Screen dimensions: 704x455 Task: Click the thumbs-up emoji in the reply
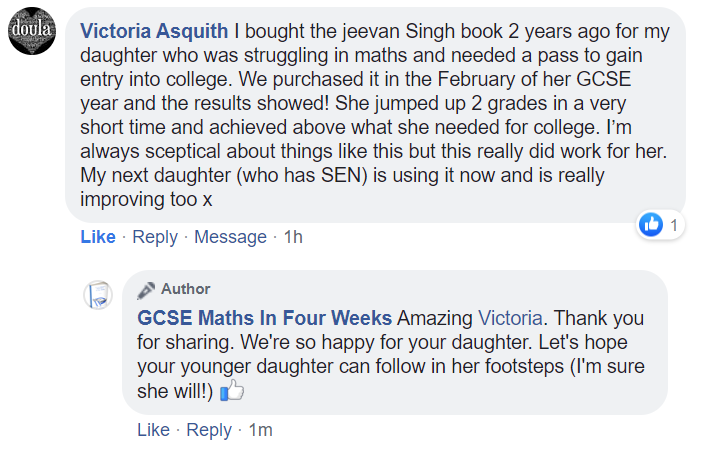tap(232, 392)
